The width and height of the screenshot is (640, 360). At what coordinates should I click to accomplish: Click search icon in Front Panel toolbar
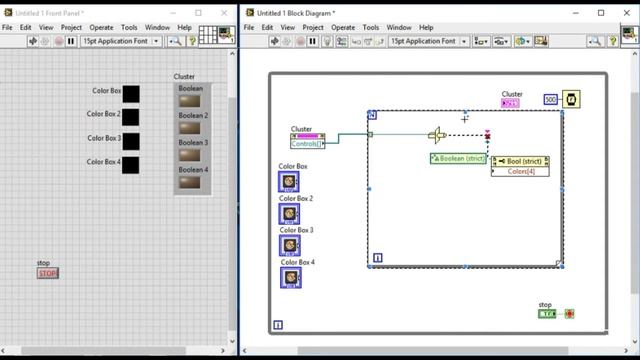pos(176,41)
